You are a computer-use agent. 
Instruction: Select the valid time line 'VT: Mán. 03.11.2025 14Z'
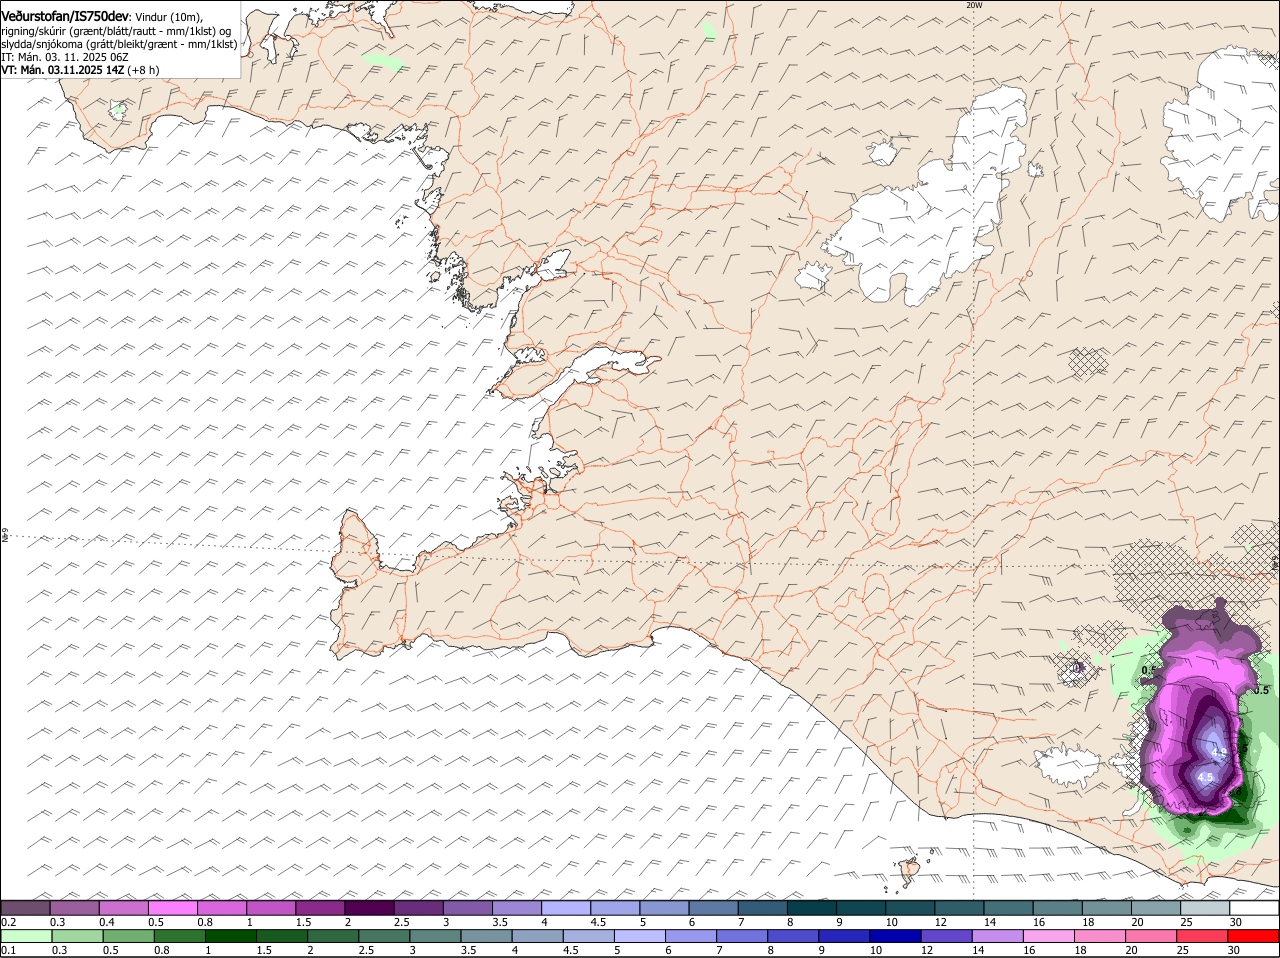pyautogui.click(x=62, y=70)
